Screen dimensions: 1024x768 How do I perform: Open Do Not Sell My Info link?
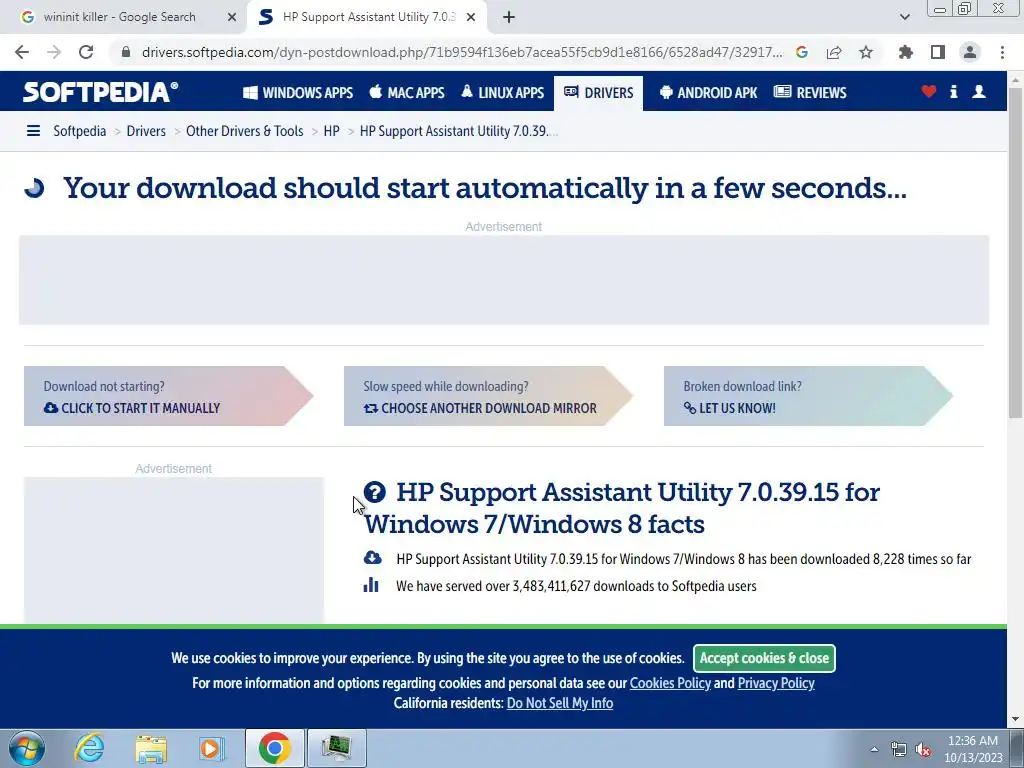pyautogui.click(x=560, y=703)
